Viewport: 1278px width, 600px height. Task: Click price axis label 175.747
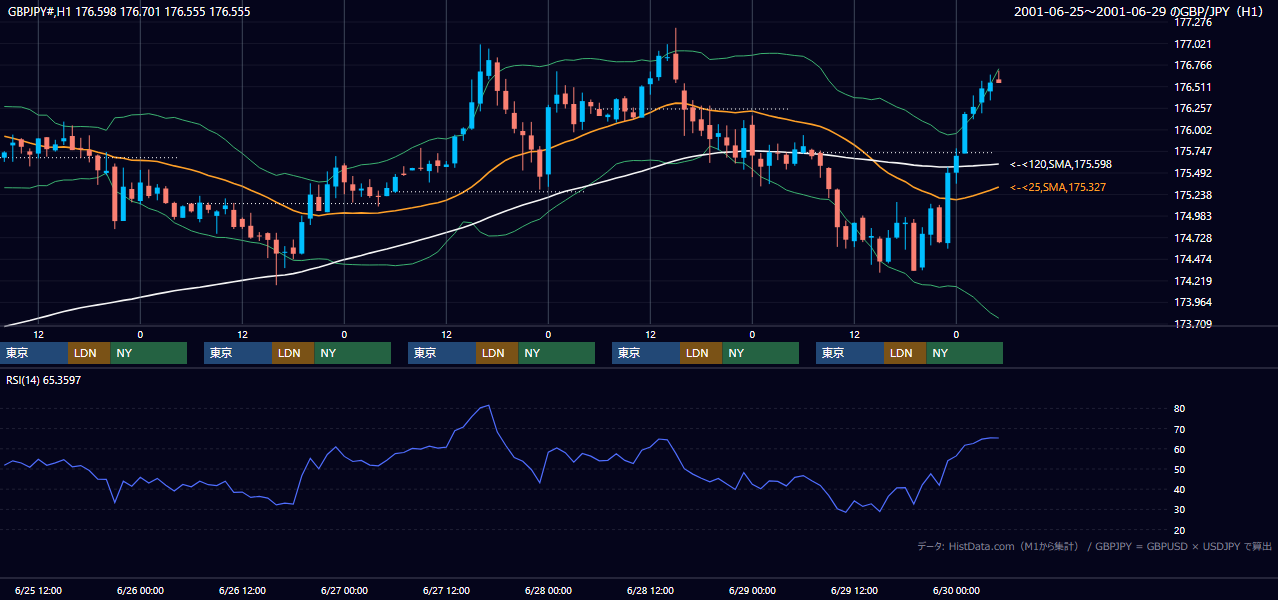tap(1194, 151)
